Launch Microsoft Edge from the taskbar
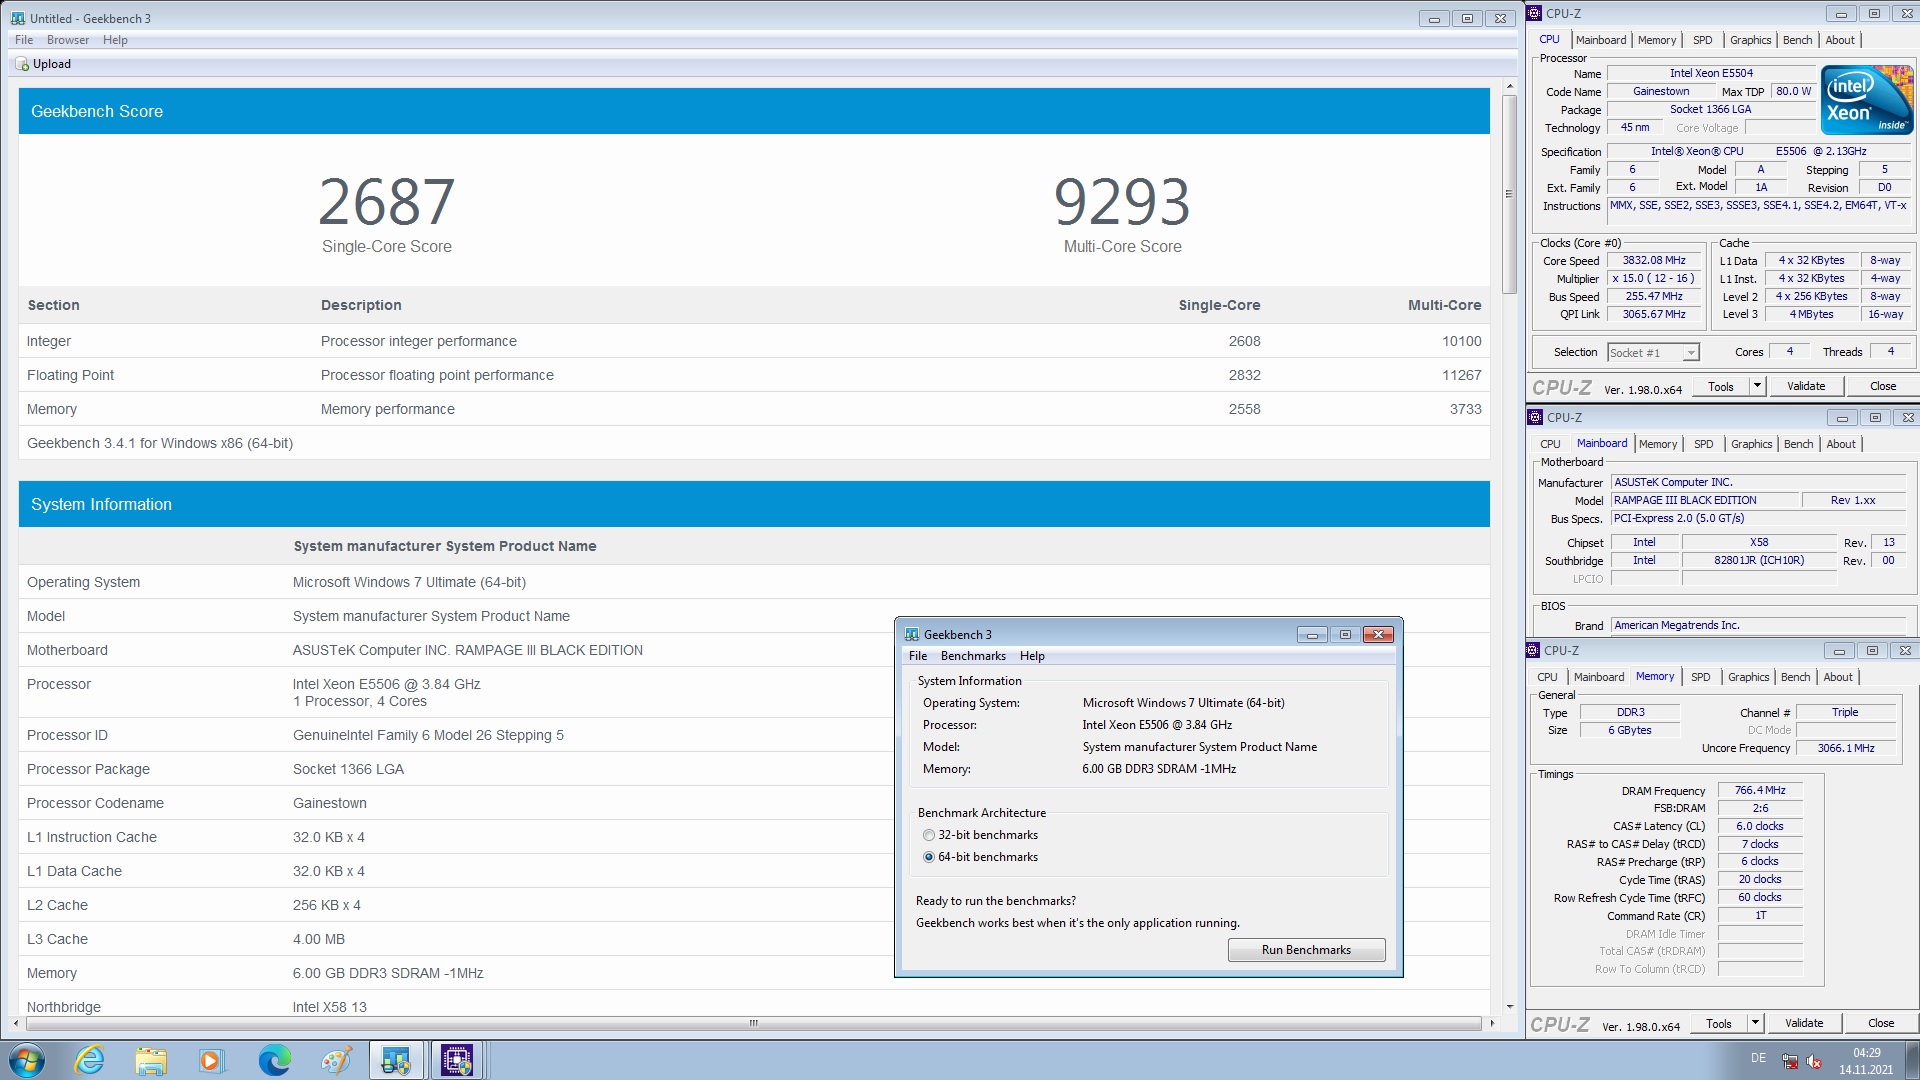This screenshot has width=1920, height=1080. click(274, 1060)
